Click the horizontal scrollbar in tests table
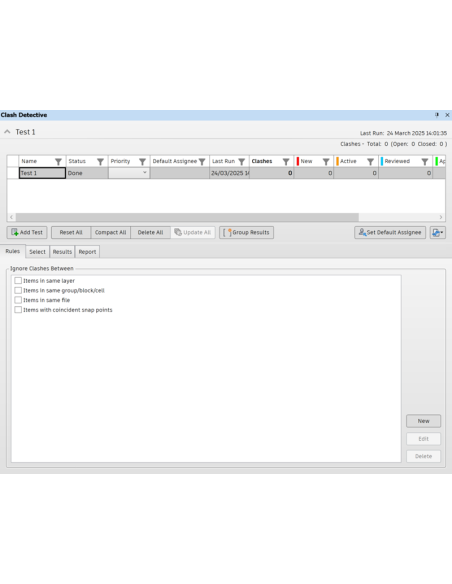This screenshot has width=452, height=584. tap(187, 217)
